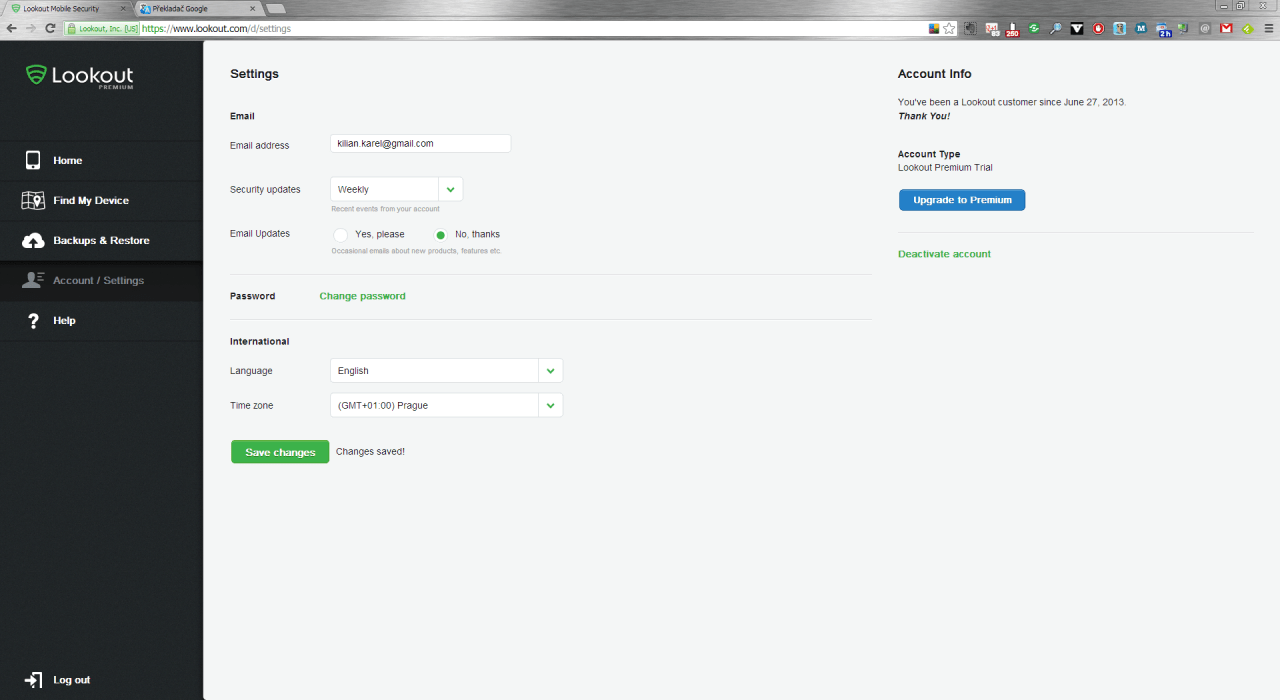Click the green Lookout, Inc. SSL badge
1280x700 pixels.
click(102, 29)
